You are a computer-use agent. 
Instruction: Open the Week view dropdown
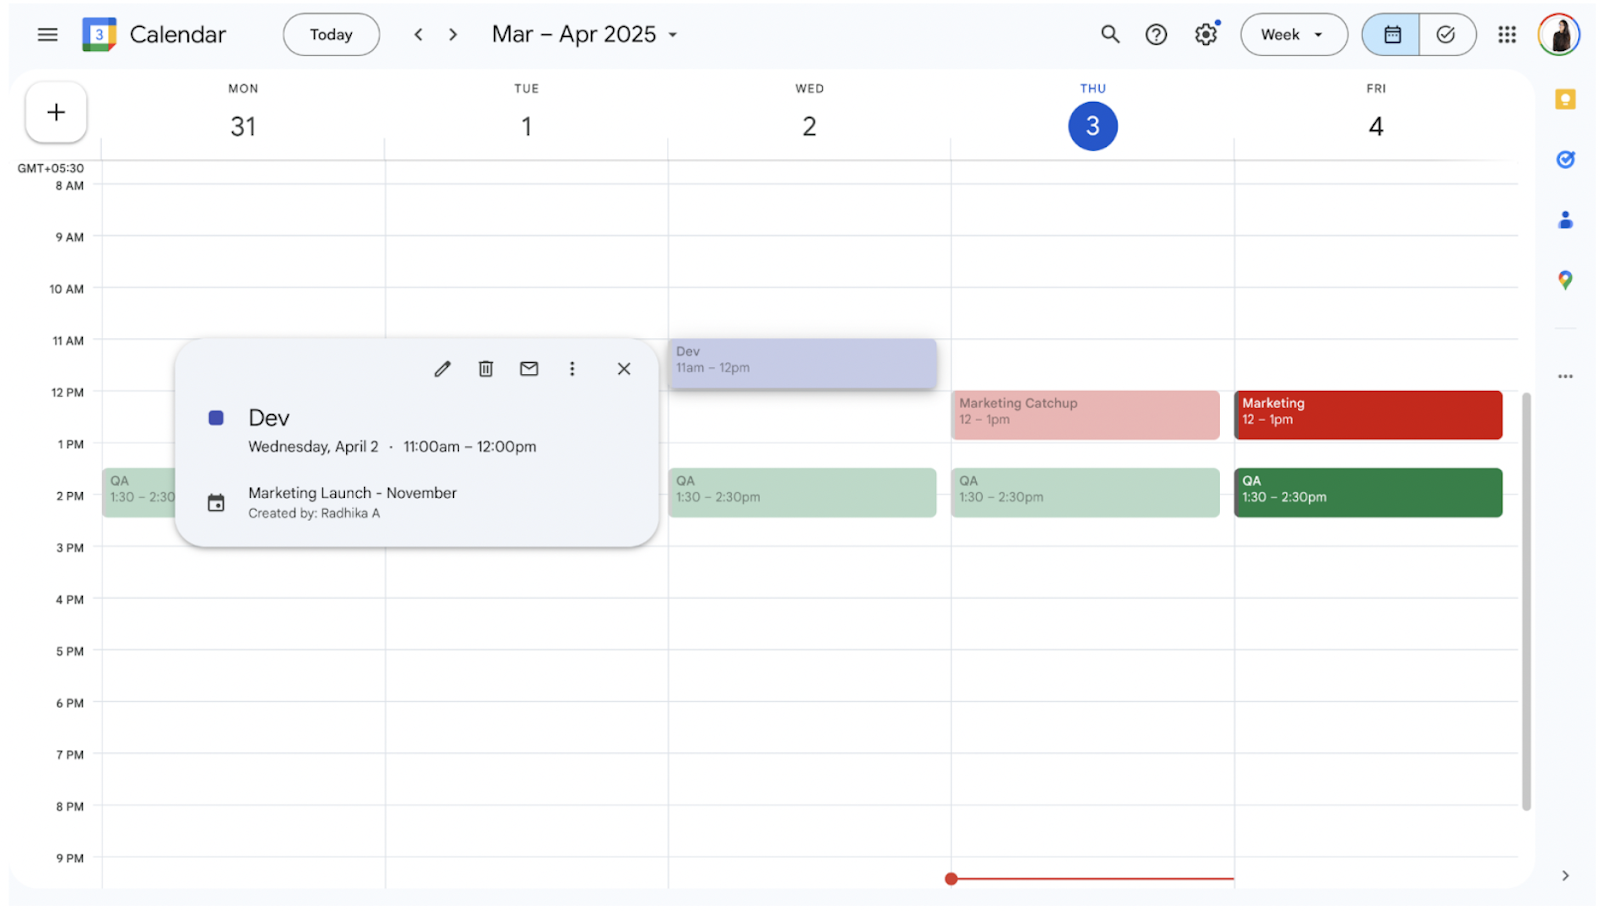point(1293,35)
